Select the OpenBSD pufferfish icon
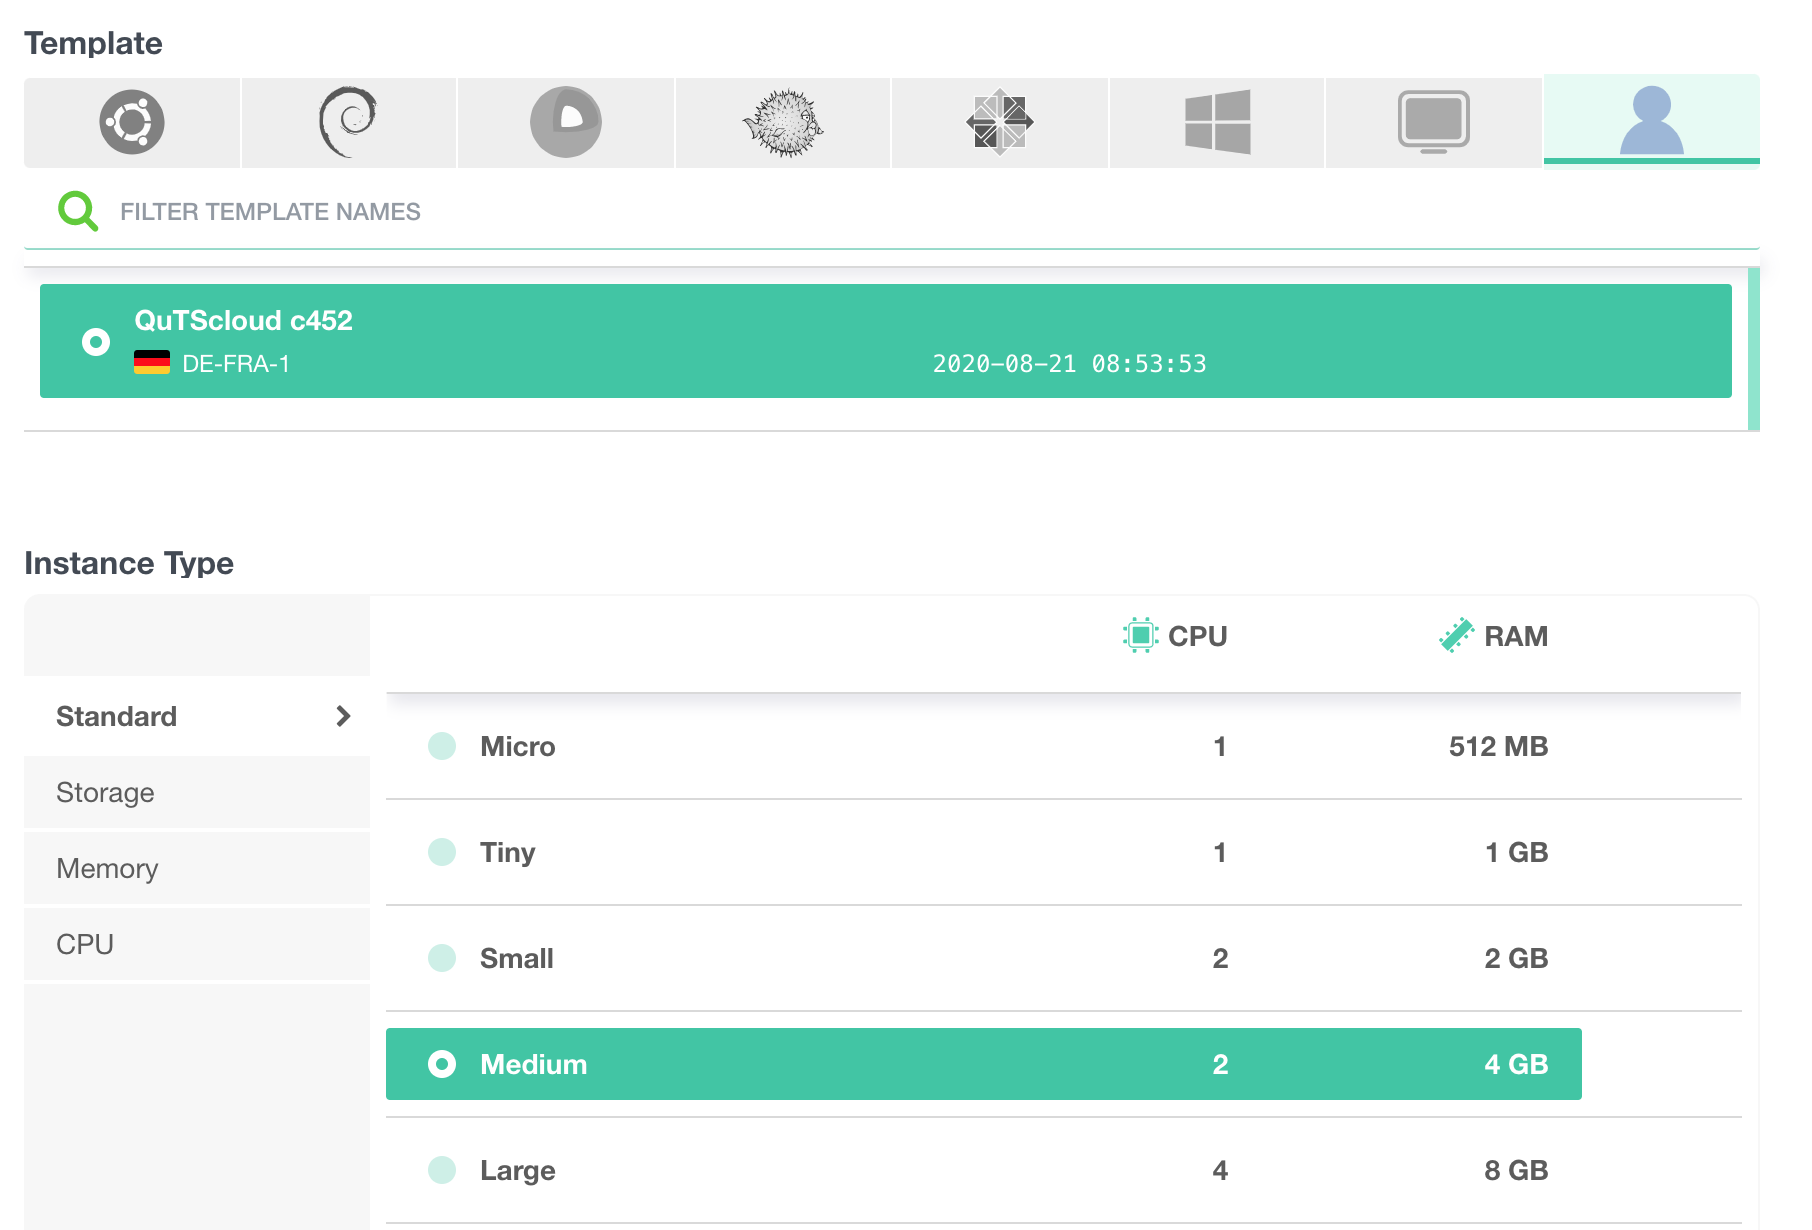 click(x=783, y=122)
